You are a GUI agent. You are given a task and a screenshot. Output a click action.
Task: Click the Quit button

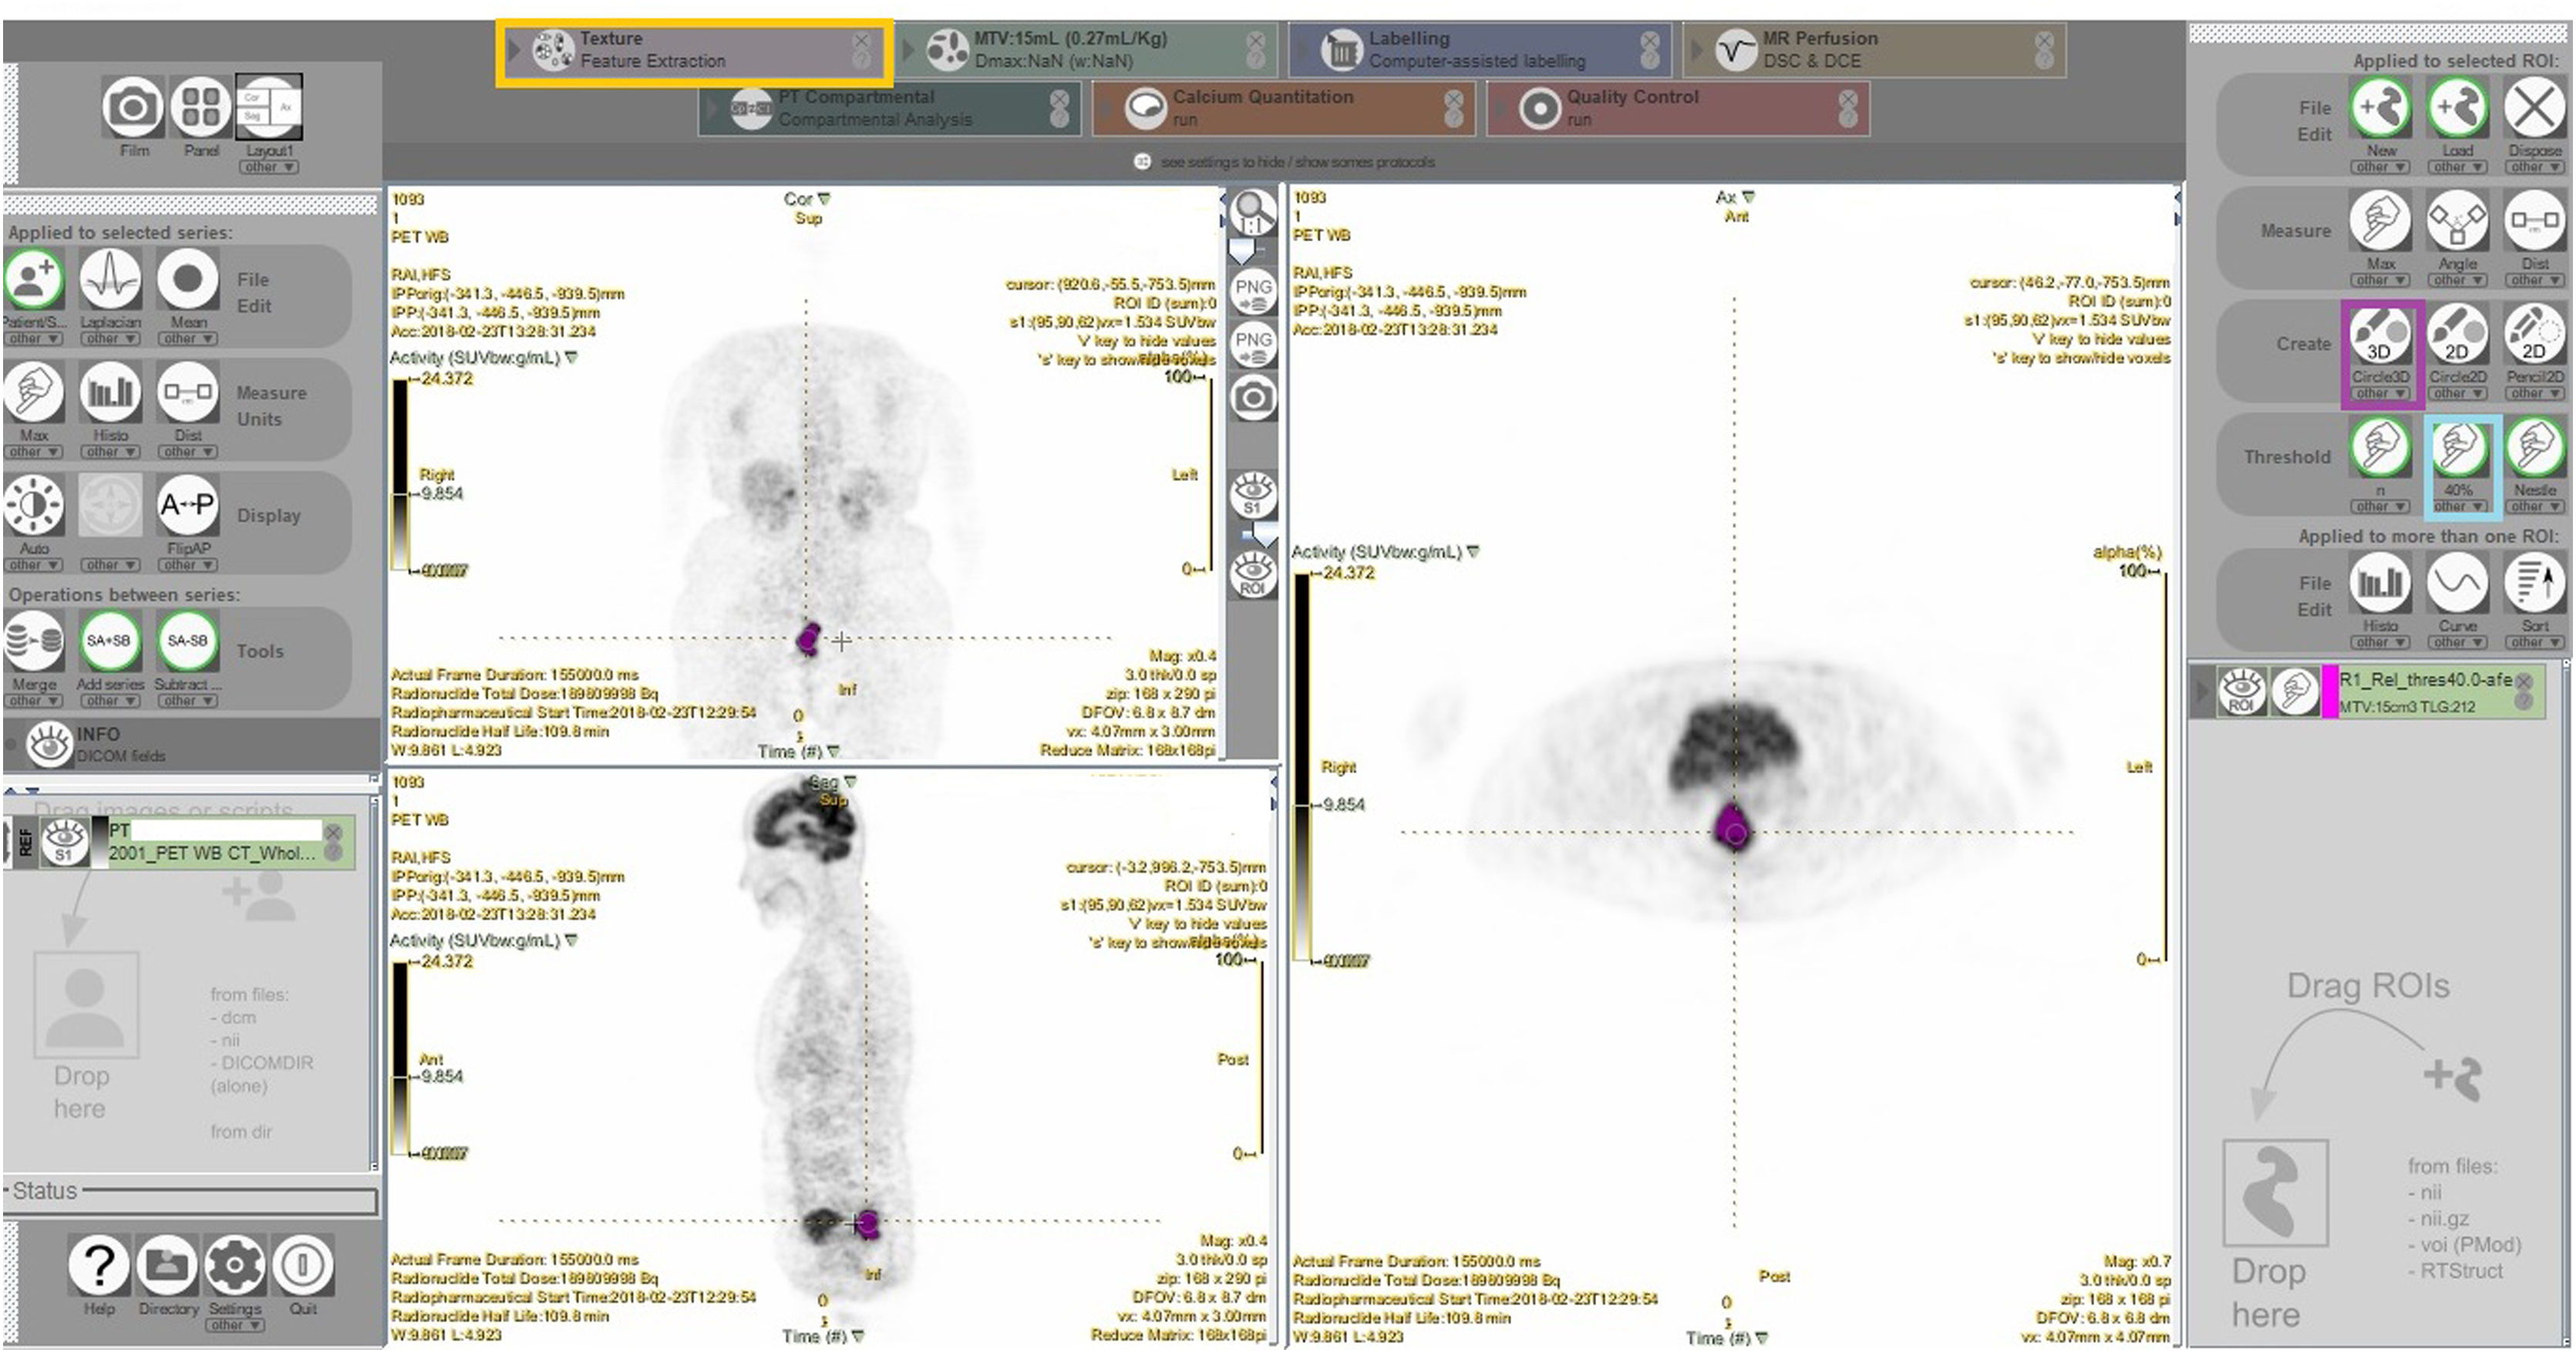(x=302, y=1266)
